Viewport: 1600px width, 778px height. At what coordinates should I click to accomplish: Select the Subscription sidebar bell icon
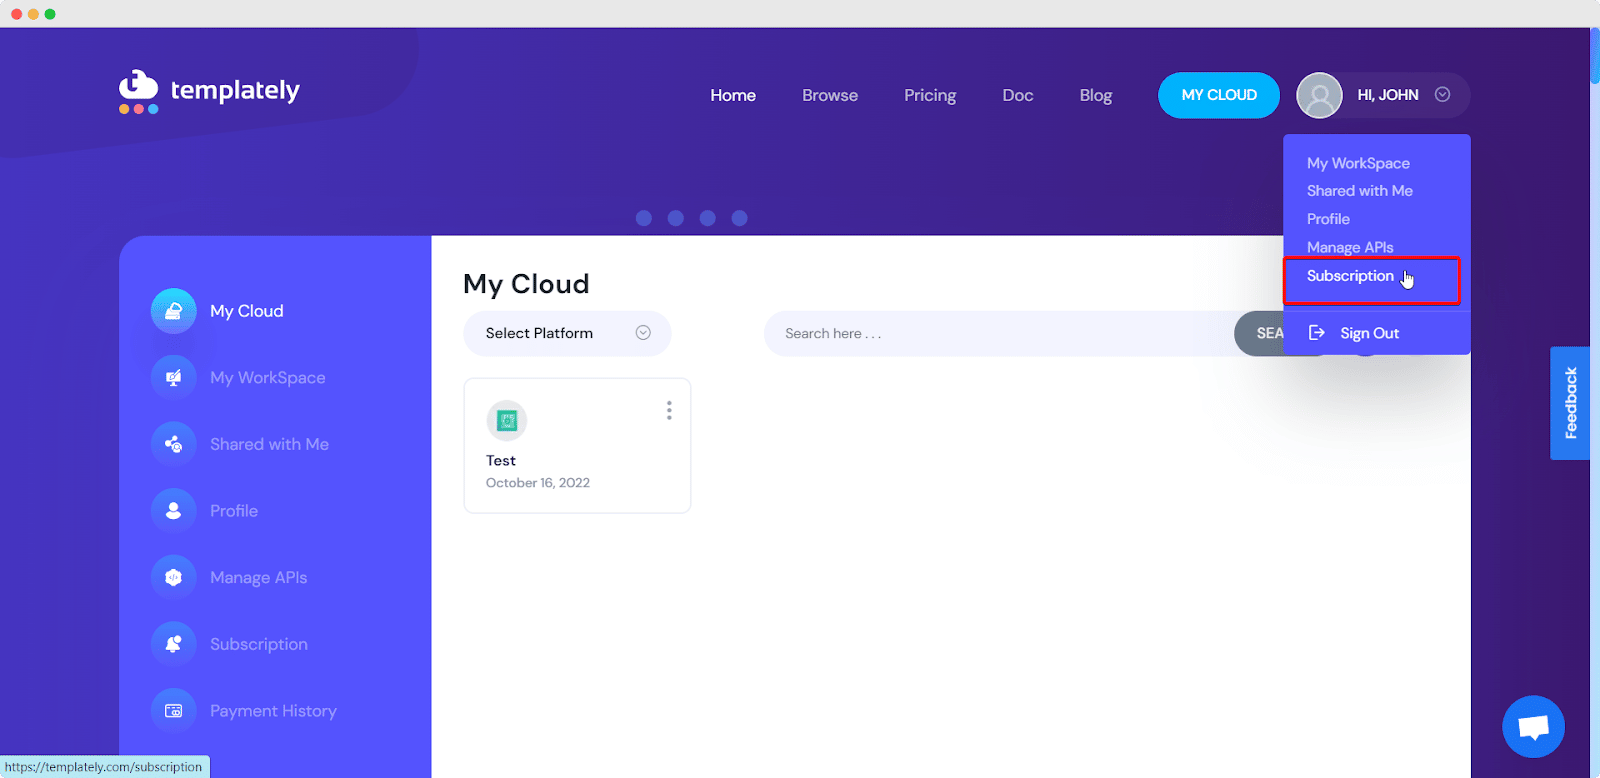coord(173,644)
